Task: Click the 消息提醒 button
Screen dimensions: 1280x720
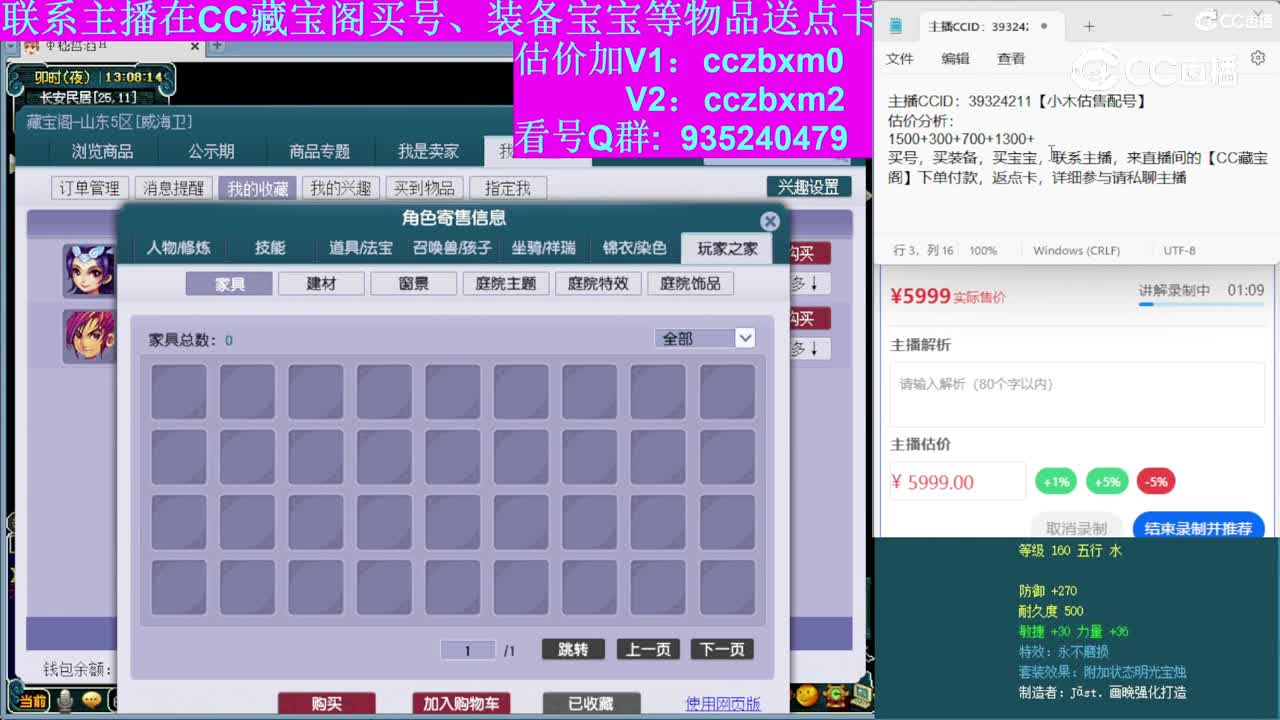Action: pos(173,188)
